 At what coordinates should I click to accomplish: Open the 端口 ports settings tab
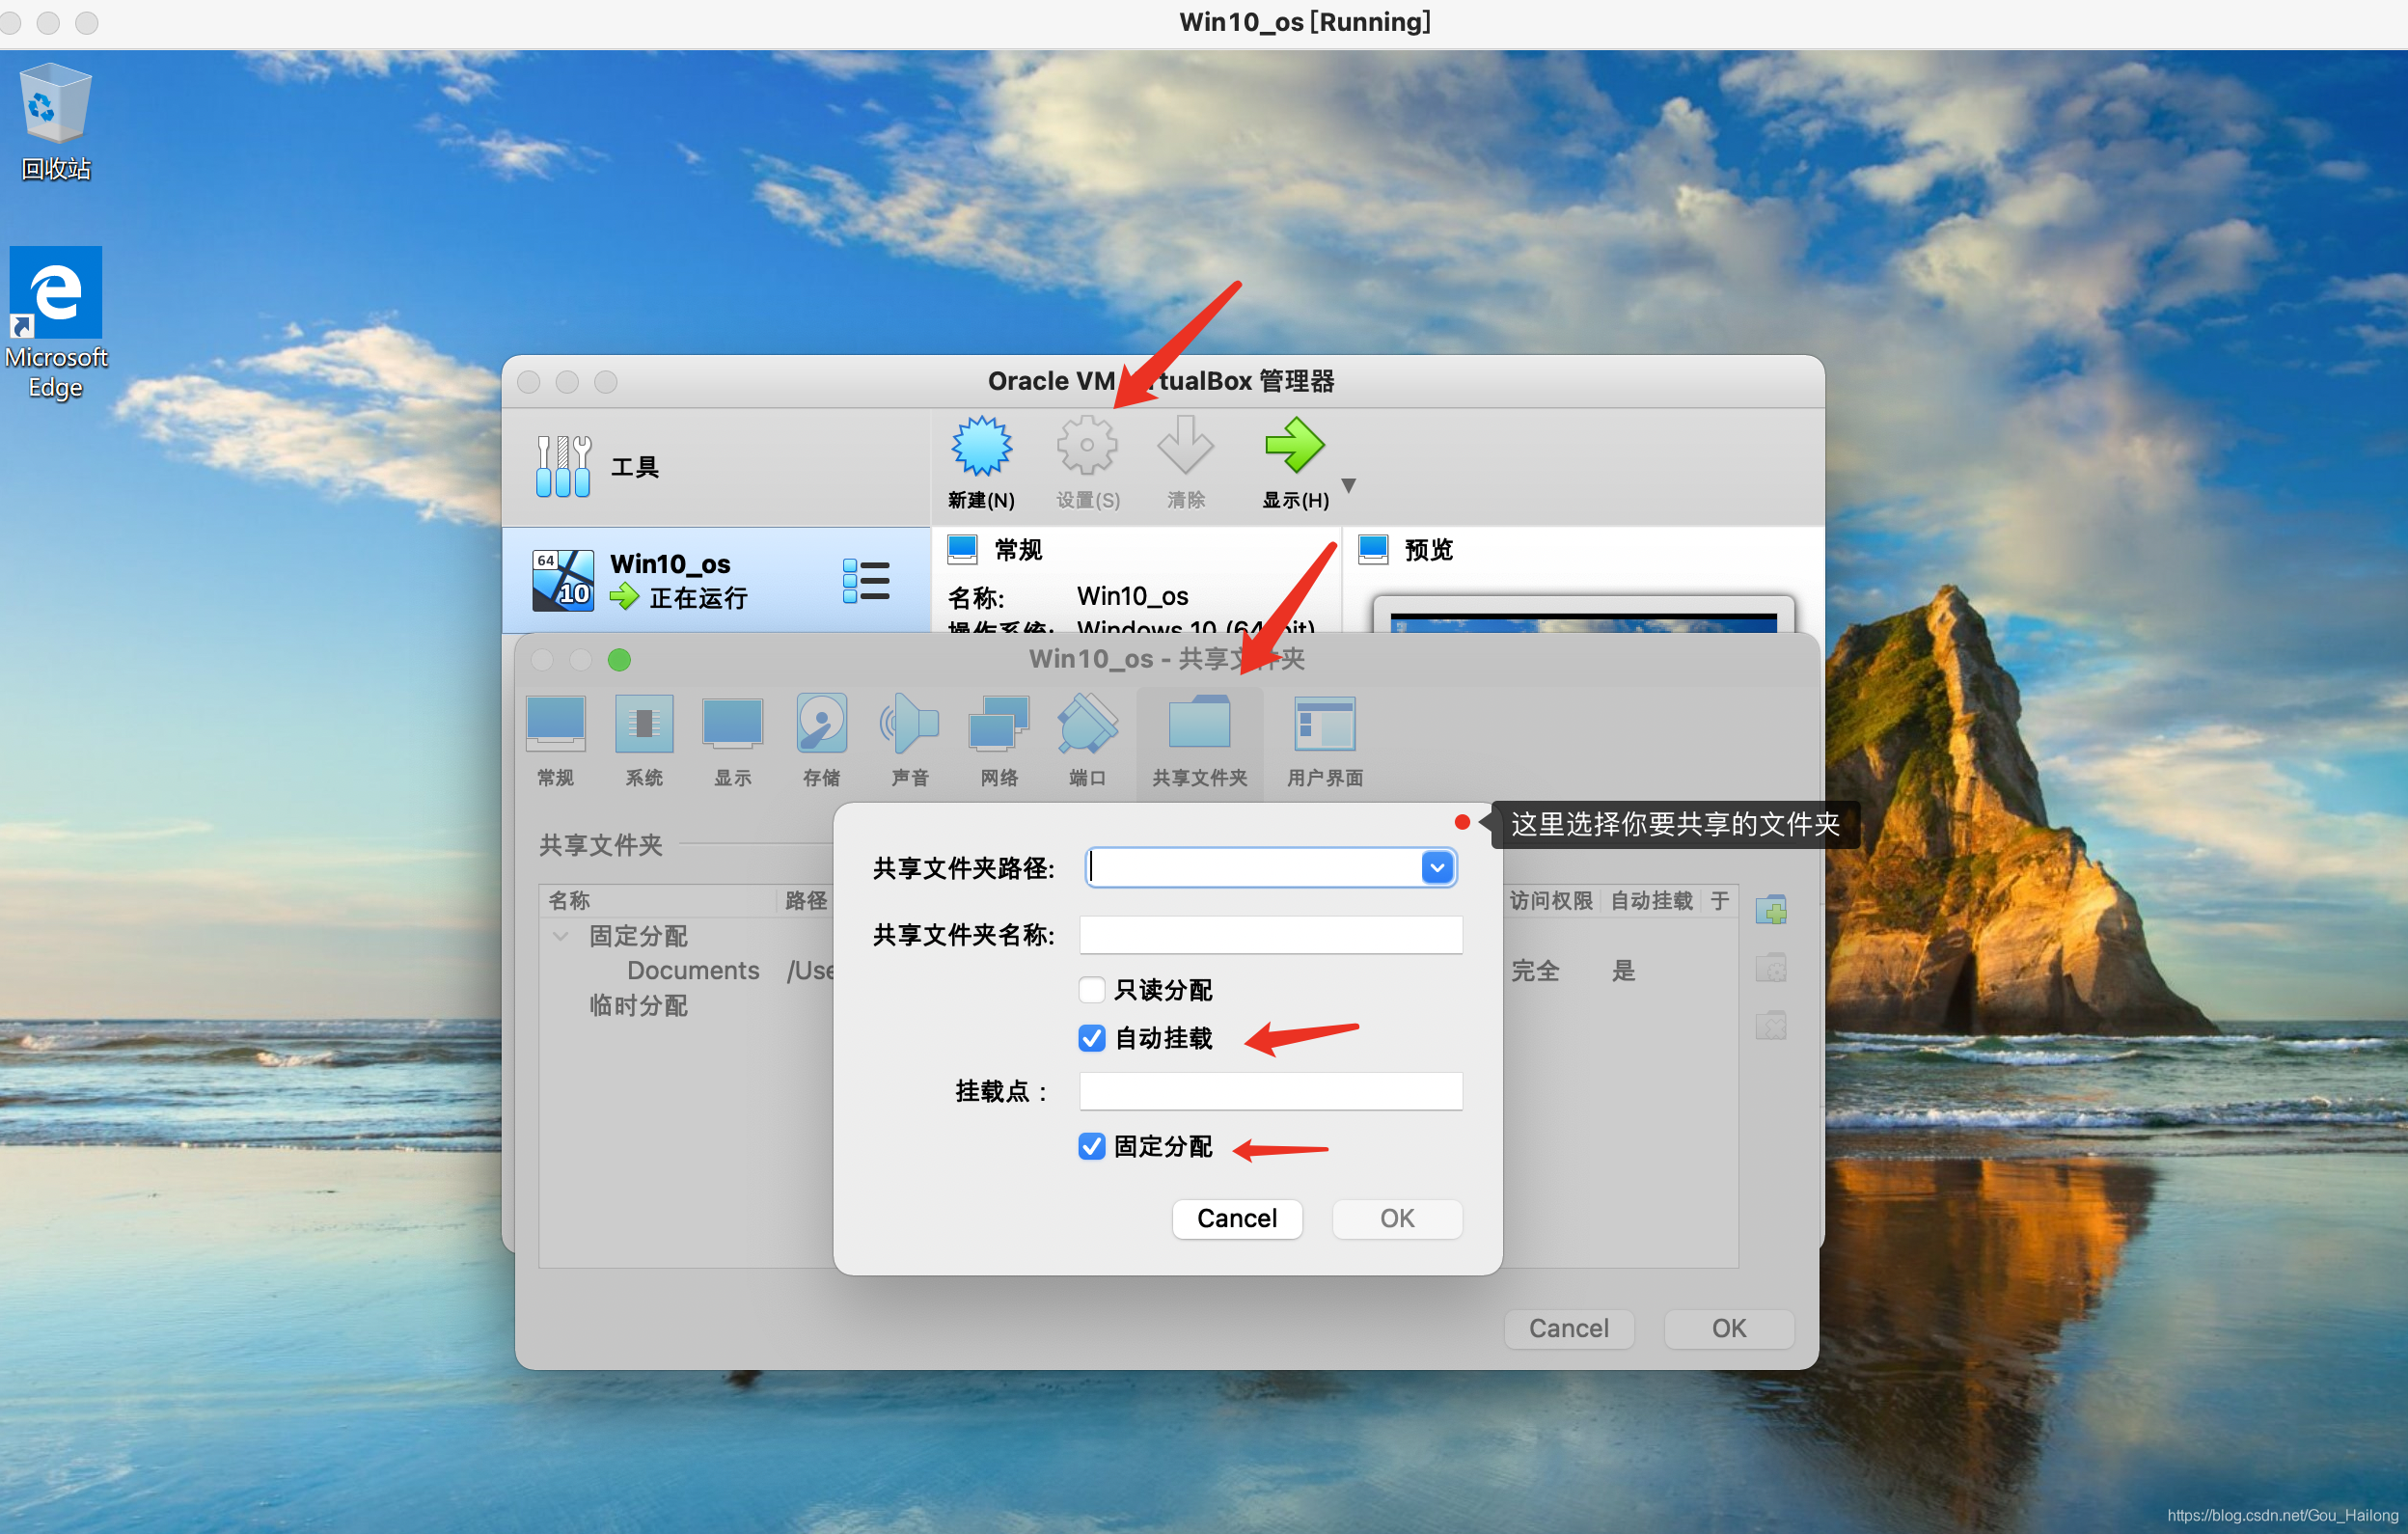click(x=1087, y=741)
